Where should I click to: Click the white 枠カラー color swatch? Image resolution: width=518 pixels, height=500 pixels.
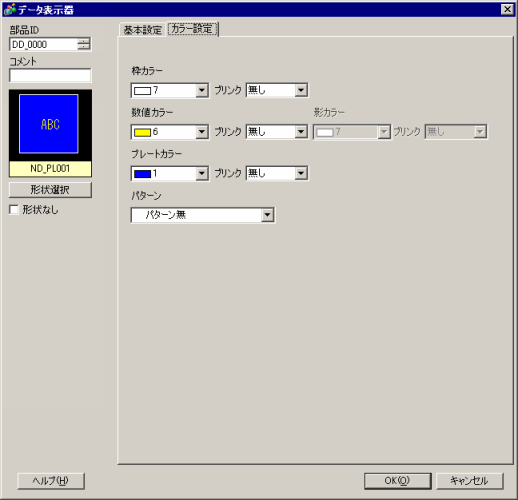pos(142,91)
